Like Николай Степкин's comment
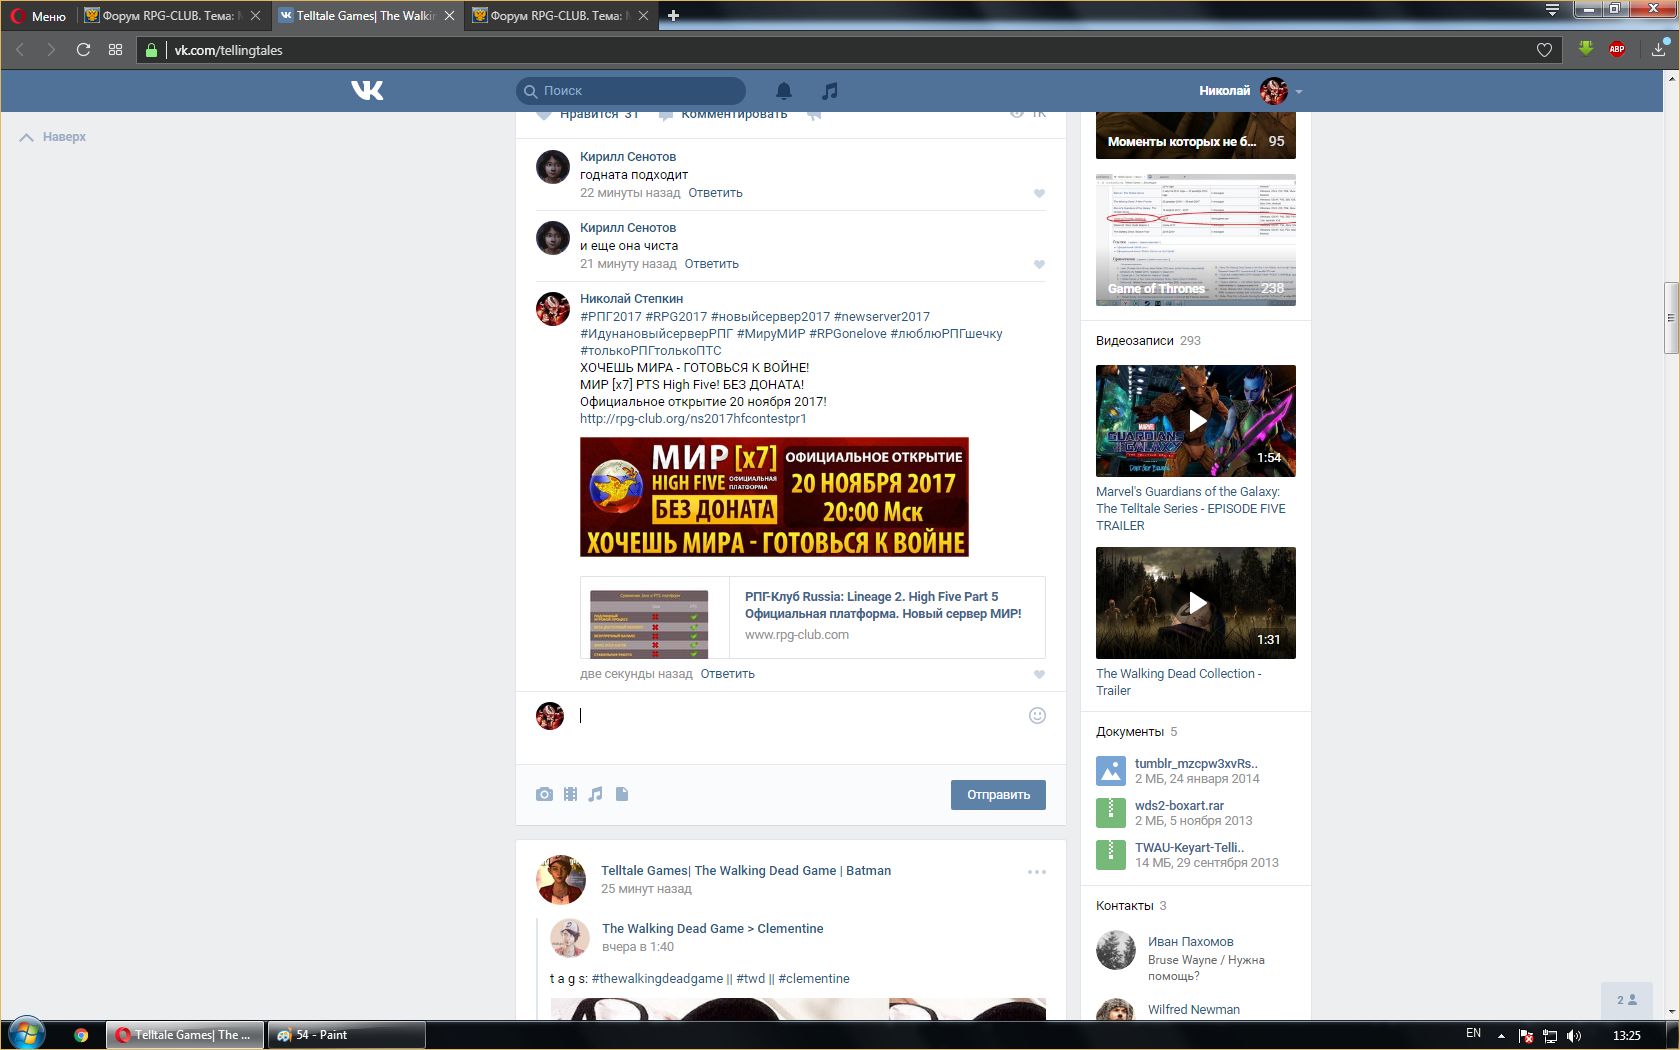Viewport: 1680px width, 1050px height. pos(1039,675)
